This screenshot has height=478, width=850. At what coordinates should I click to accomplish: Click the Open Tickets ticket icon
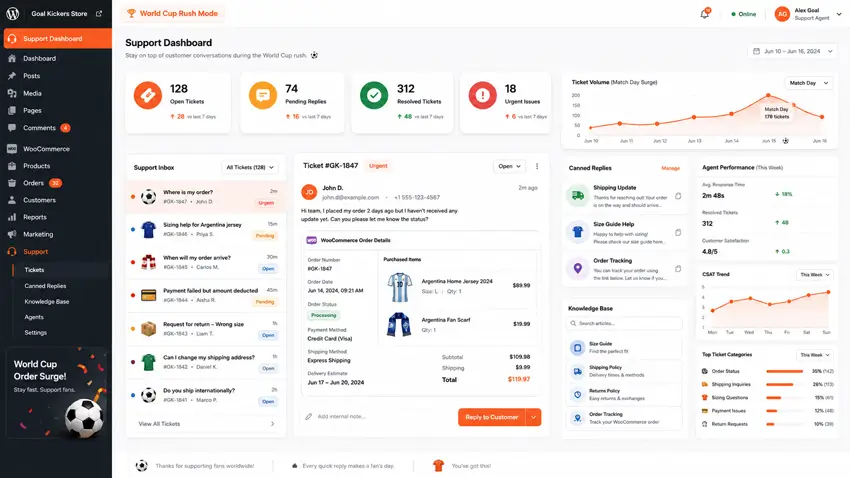point(147,95)
